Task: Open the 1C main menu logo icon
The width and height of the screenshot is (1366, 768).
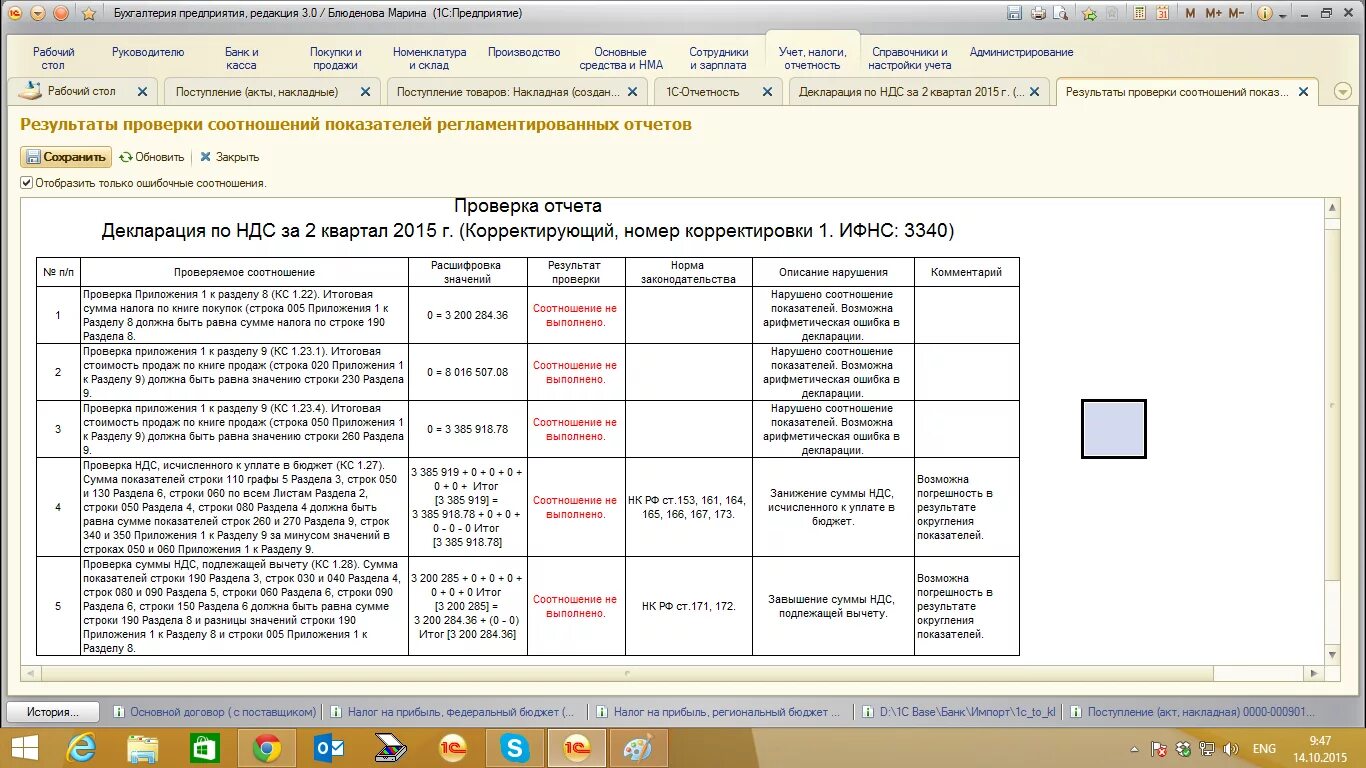Action: (x=15, y=13)
